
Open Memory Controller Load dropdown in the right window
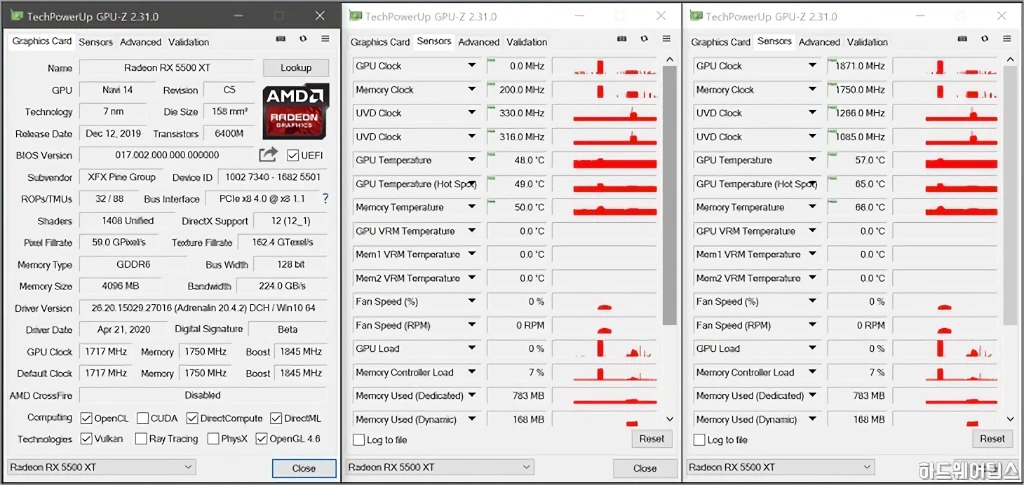pos(812,372)
